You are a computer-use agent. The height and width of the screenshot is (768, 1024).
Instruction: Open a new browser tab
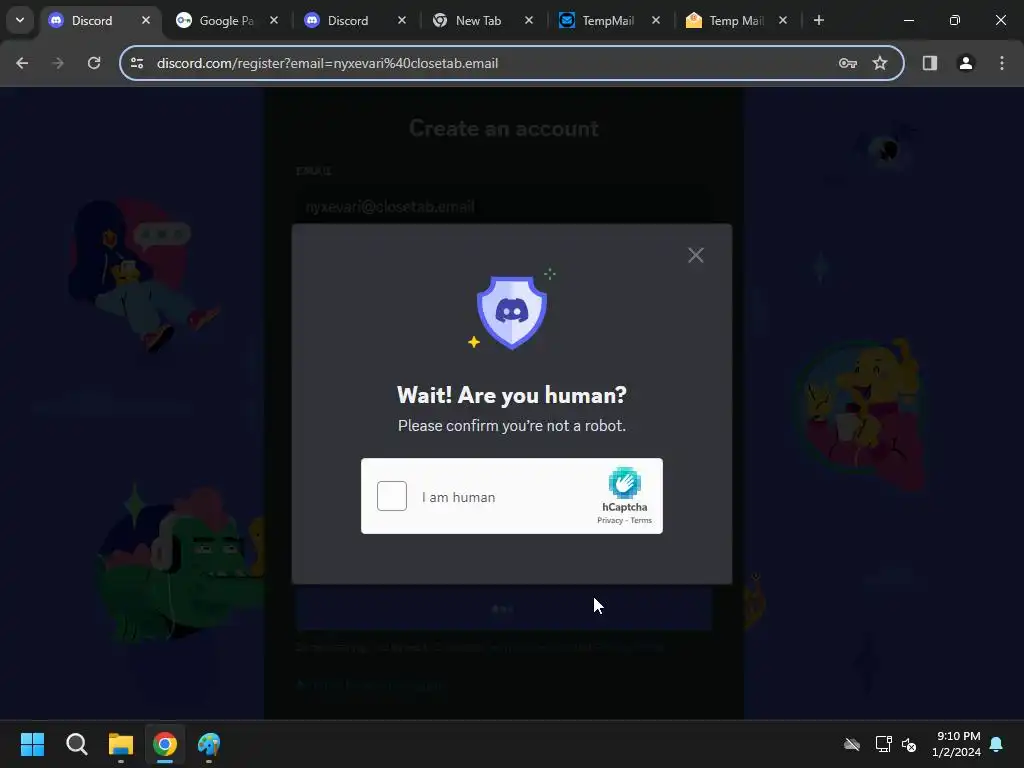(x=819, y=20)
